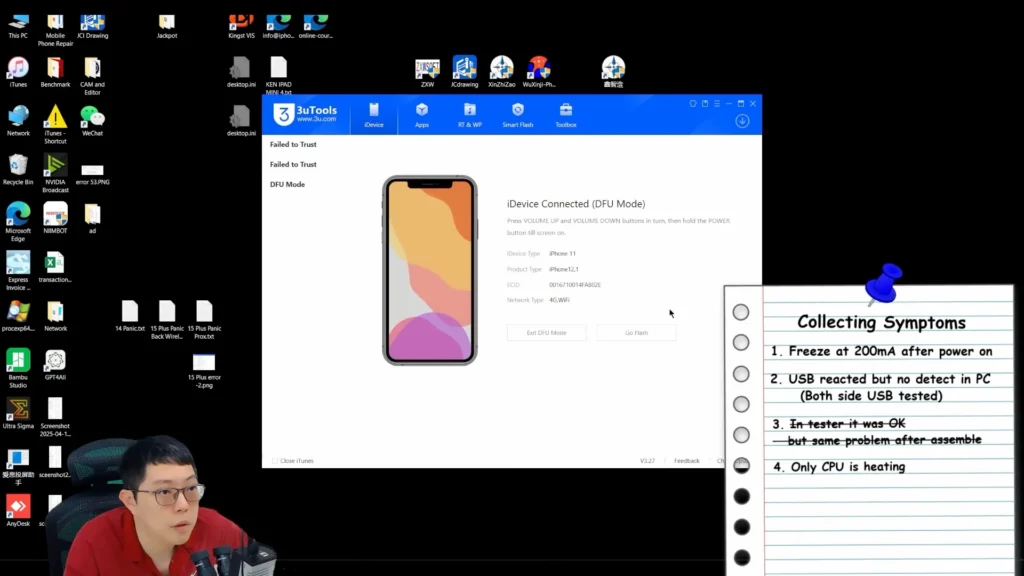1024x576 pixels.
Task: Select the Smart Flash tab
Action: [517, 115]
